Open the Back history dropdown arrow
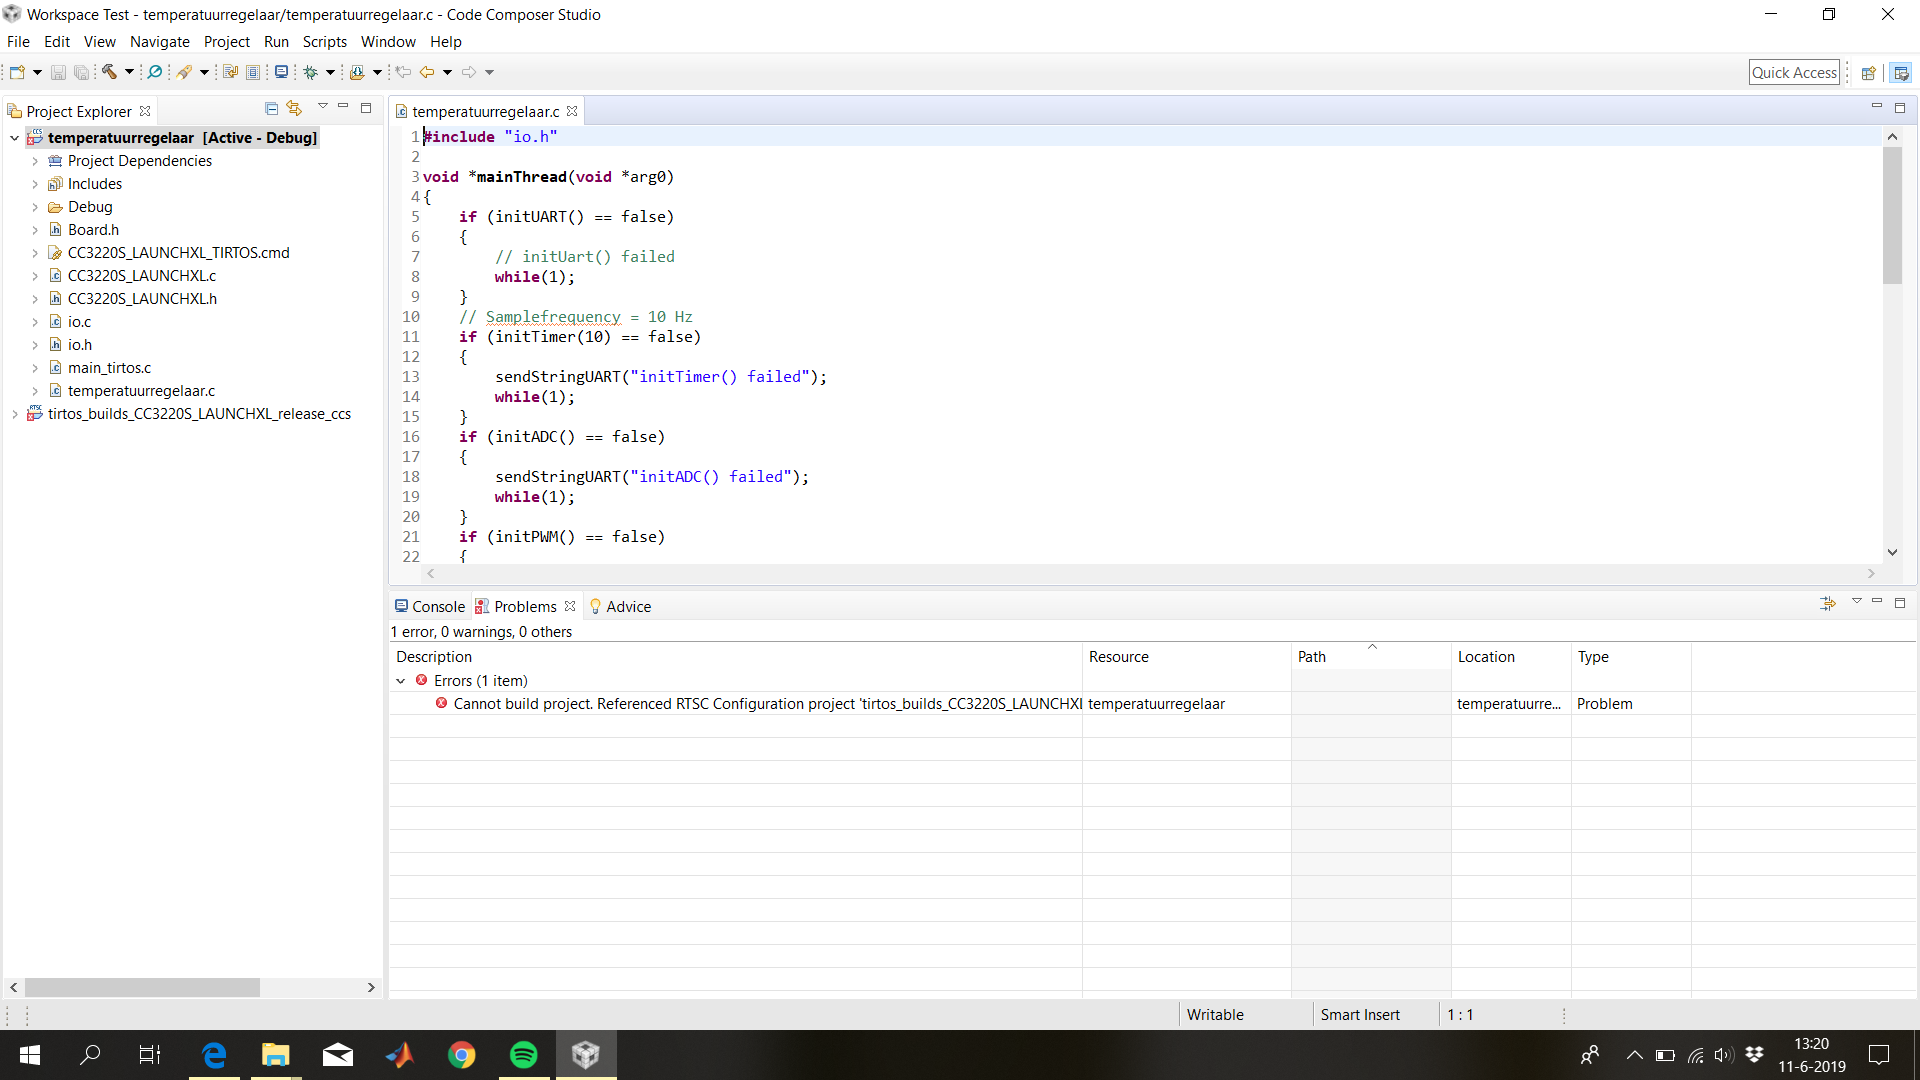 pyautogui.click(x=447, y=72)
